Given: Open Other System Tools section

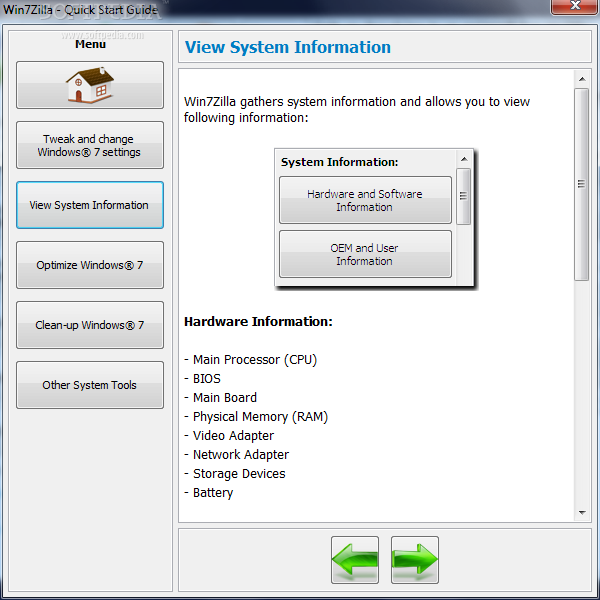Looking at the screenshot, I should click(x=90, y=385).
